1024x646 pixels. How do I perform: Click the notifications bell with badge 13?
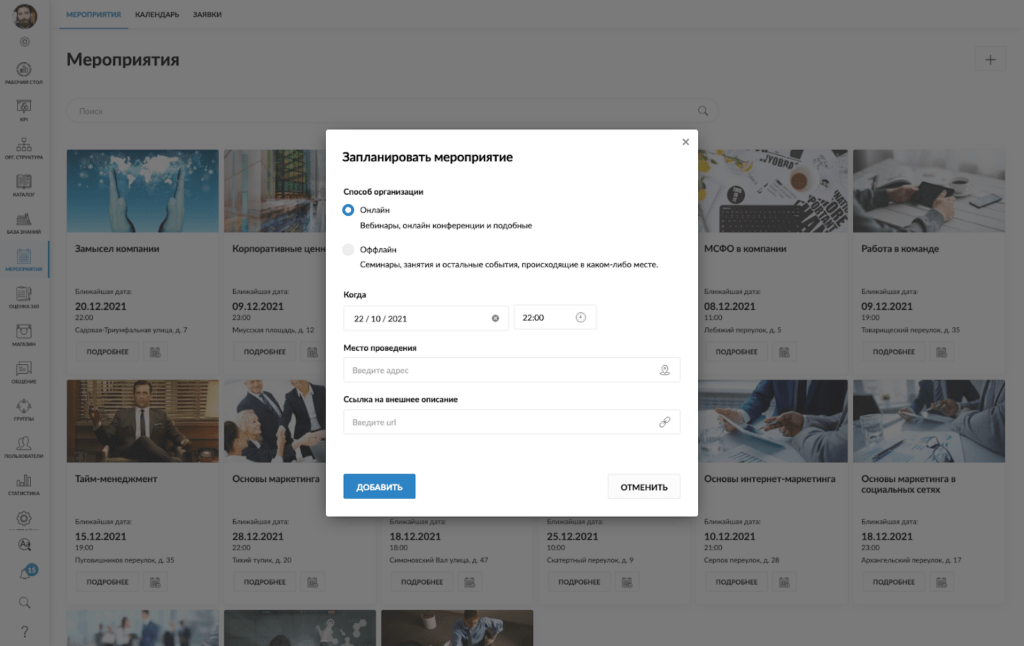[26, 573]
